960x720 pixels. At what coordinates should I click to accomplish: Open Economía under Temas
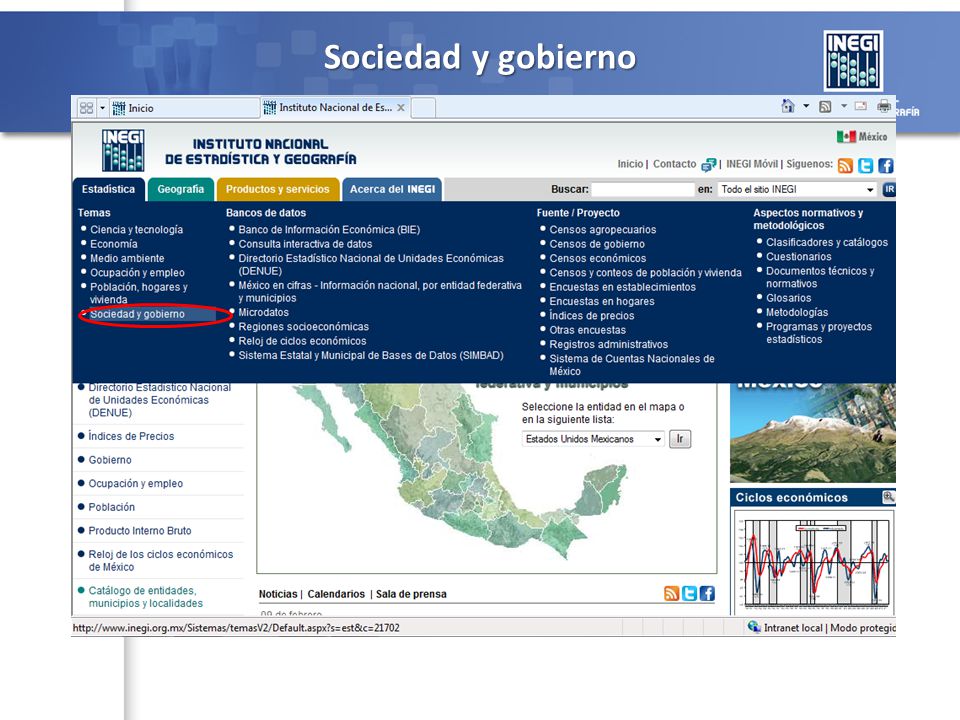click(x=114, y=244)
